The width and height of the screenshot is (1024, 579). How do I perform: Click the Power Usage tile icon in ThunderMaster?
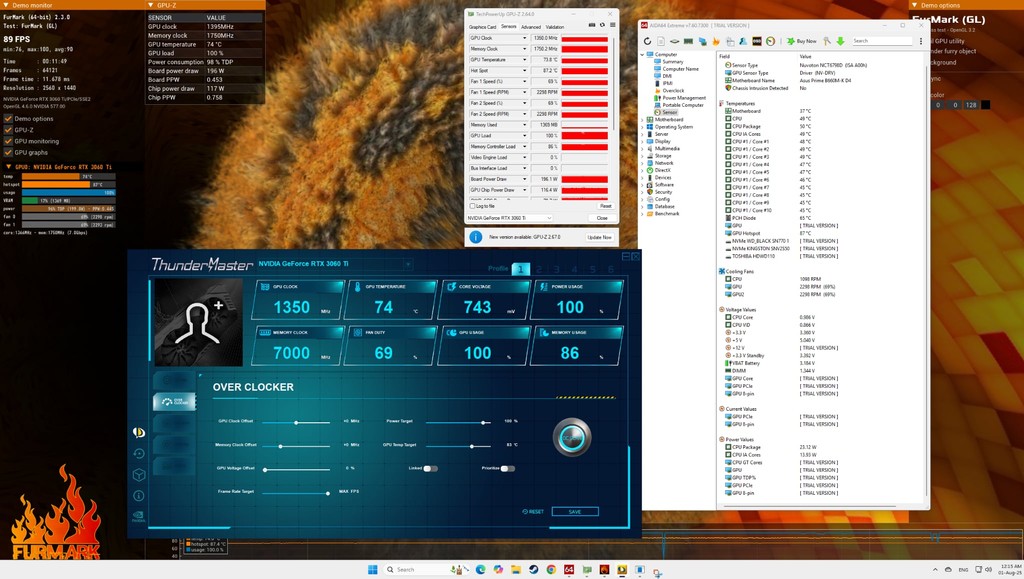pos(544,287)
